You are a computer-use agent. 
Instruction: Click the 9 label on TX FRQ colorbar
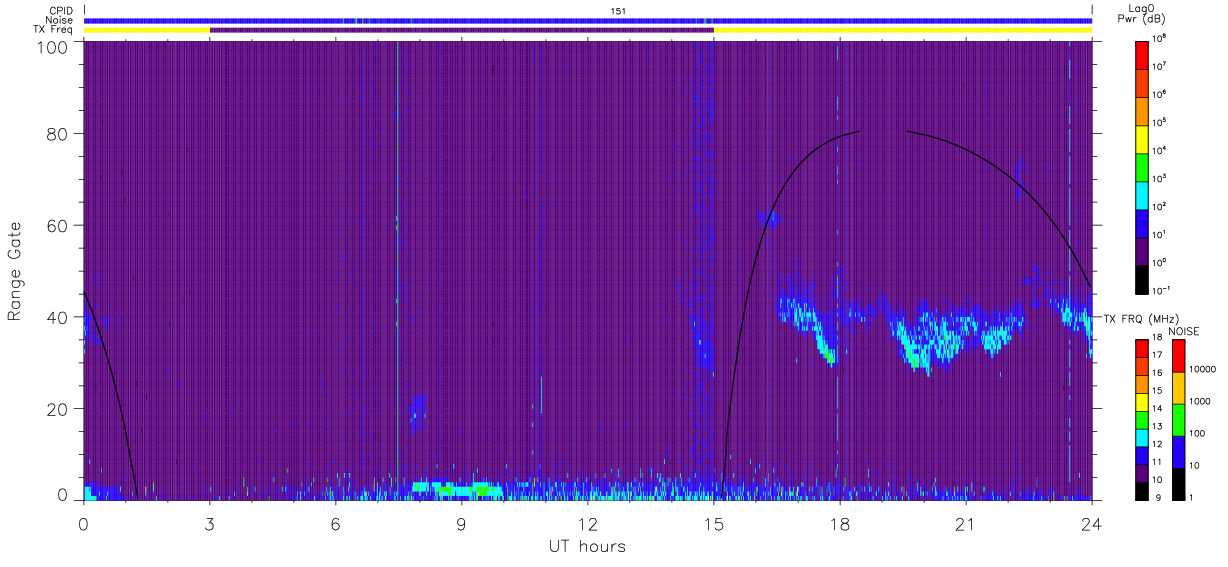[x=1156, y=497]
